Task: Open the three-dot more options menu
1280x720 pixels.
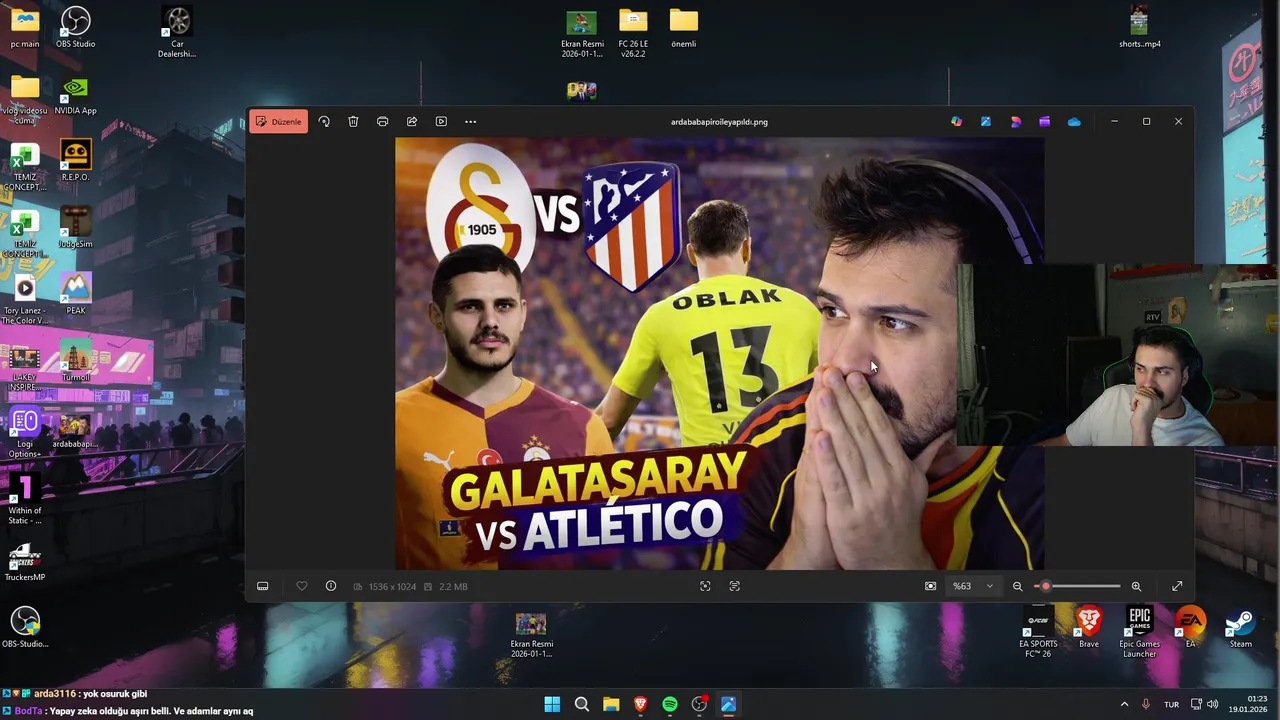Action: point(471,122)
